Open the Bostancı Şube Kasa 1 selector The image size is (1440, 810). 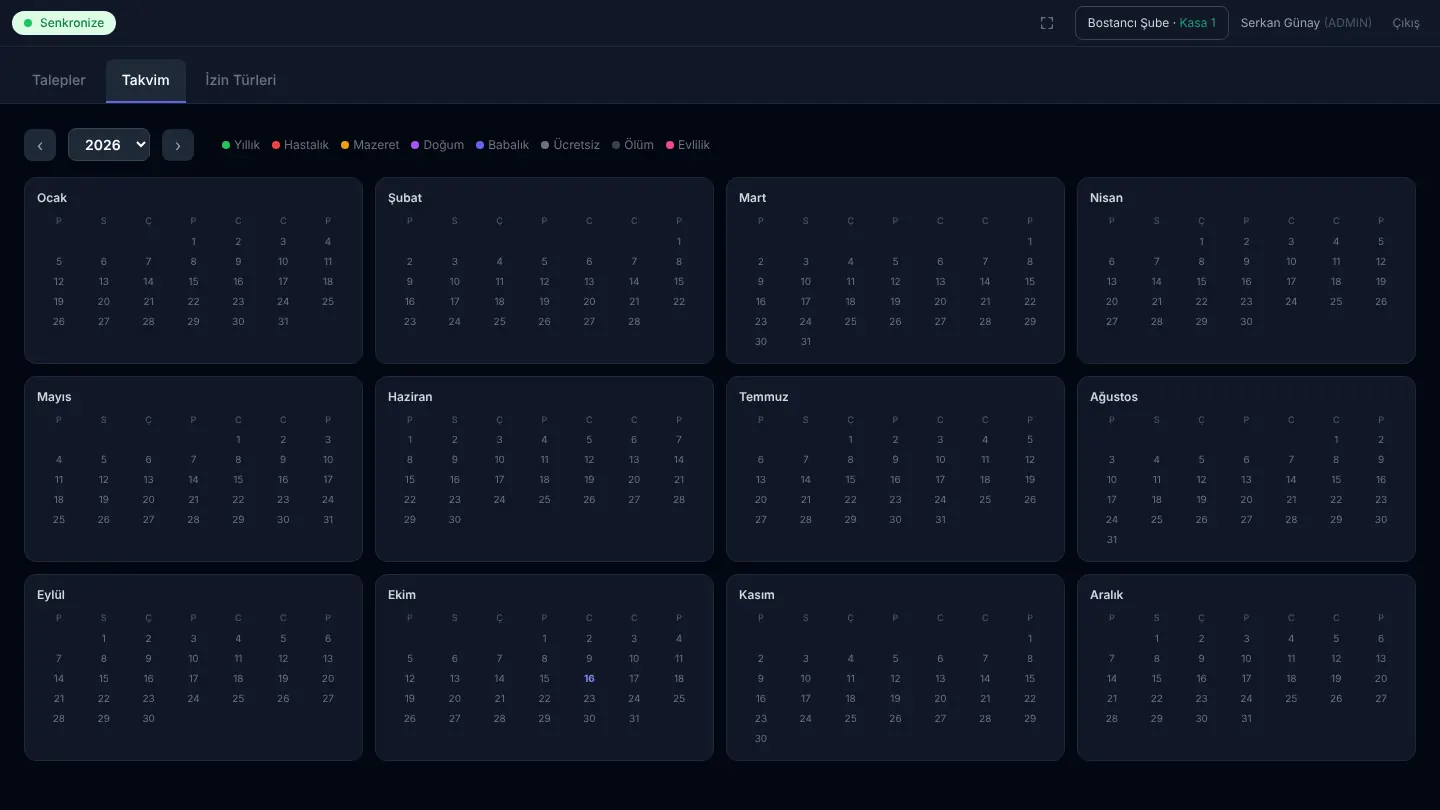click(1152, 23)
